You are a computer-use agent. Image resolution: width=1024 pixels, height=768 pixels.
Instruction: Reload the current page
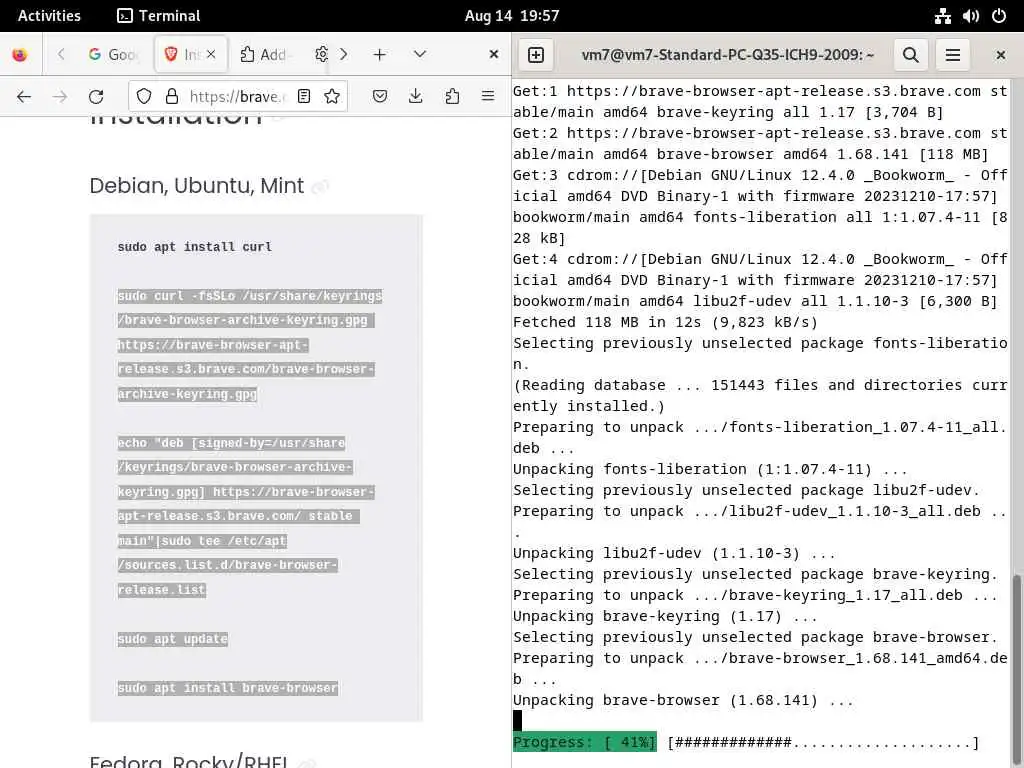(96, 97)
